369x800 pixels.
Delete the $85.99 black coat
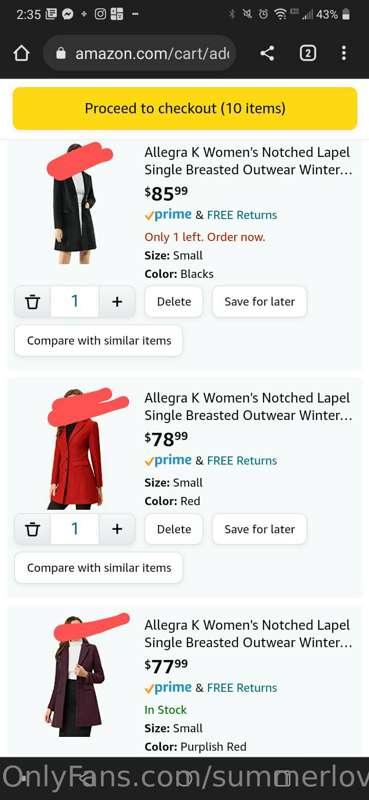[x=174, y=302]
